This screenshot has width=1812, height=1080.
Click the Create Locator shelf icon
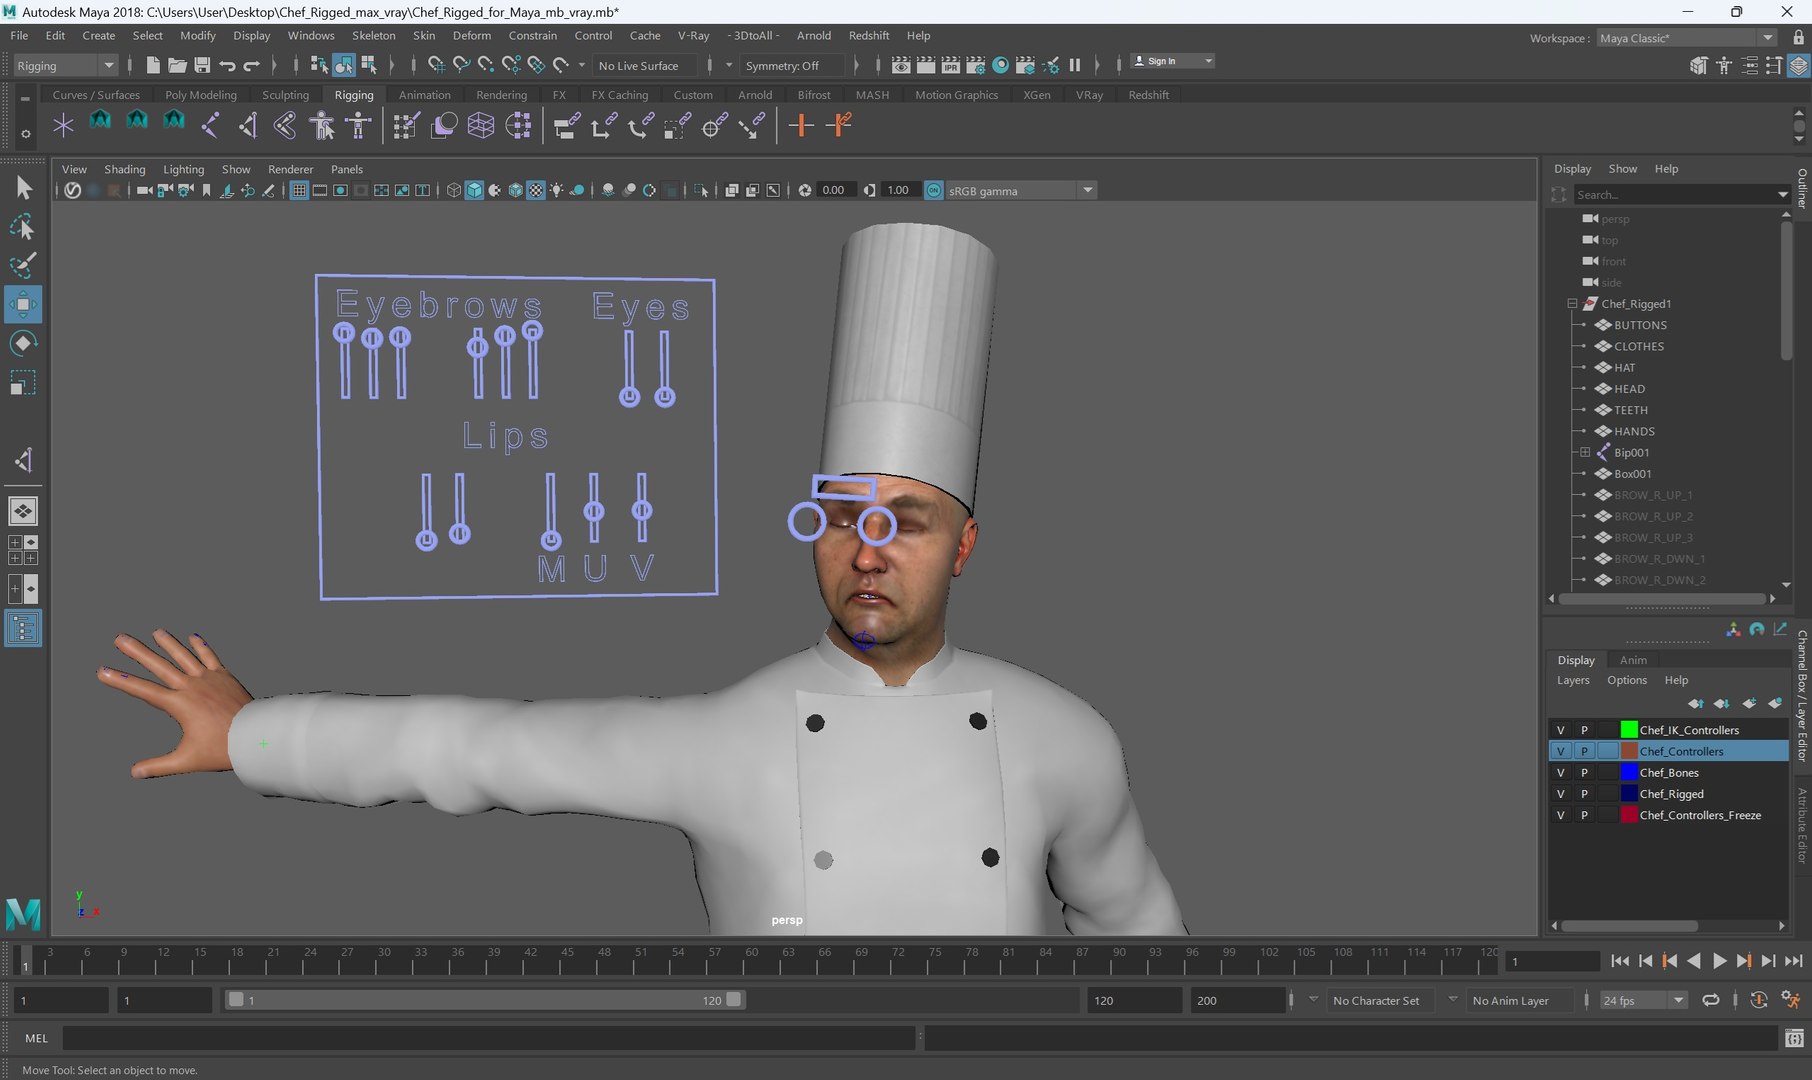point(63,125)
